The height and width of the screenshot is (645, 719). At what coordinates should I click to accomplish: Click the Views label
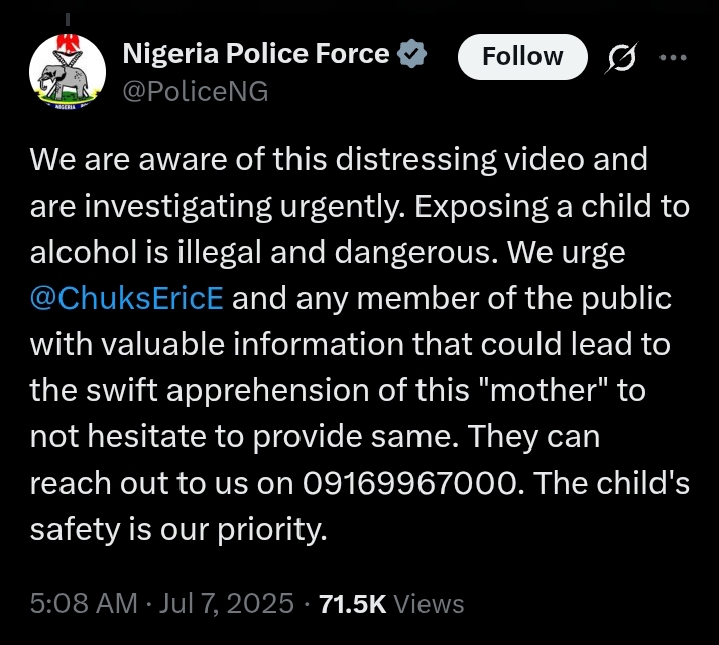click(x=429, y=604)
